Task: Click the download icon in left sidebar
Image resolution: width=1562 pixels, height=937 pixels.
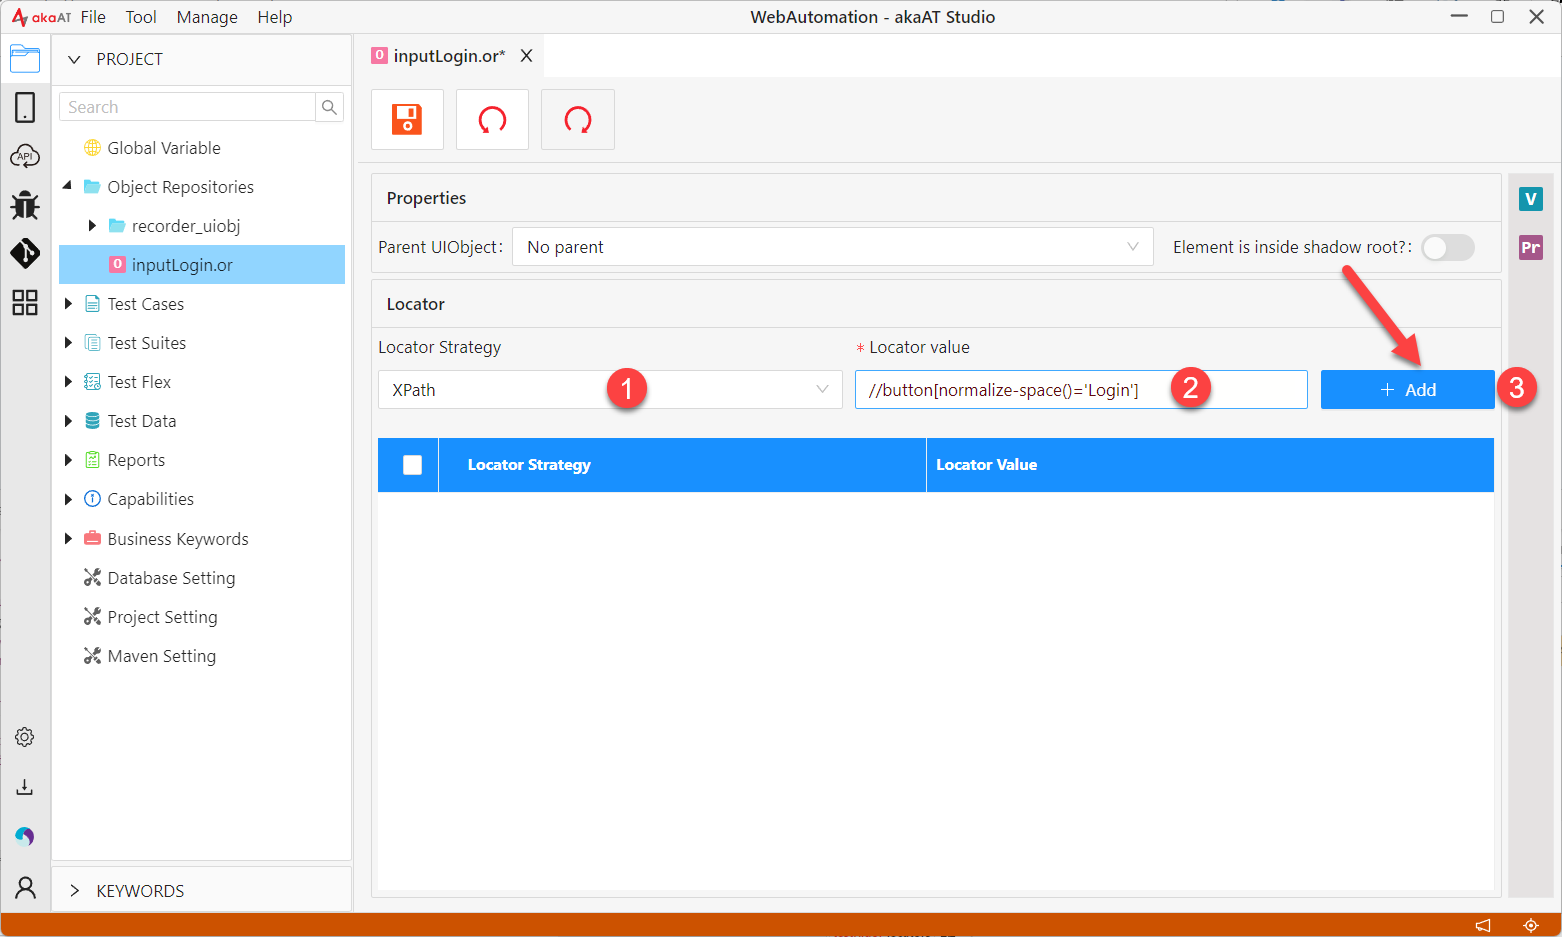Action: 25,787
